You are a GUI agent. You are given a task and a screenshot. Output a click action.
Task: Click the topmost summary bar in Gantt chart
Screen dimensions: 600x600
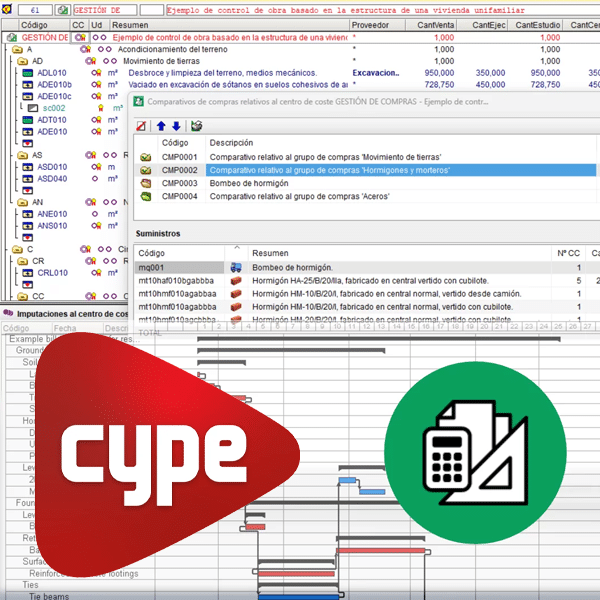coord(378,339)
